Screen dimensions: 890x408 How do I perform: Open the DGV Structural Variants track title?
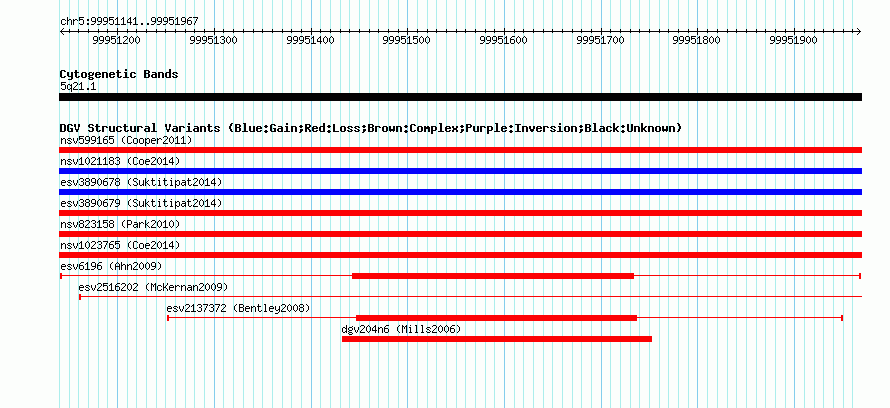371,128
